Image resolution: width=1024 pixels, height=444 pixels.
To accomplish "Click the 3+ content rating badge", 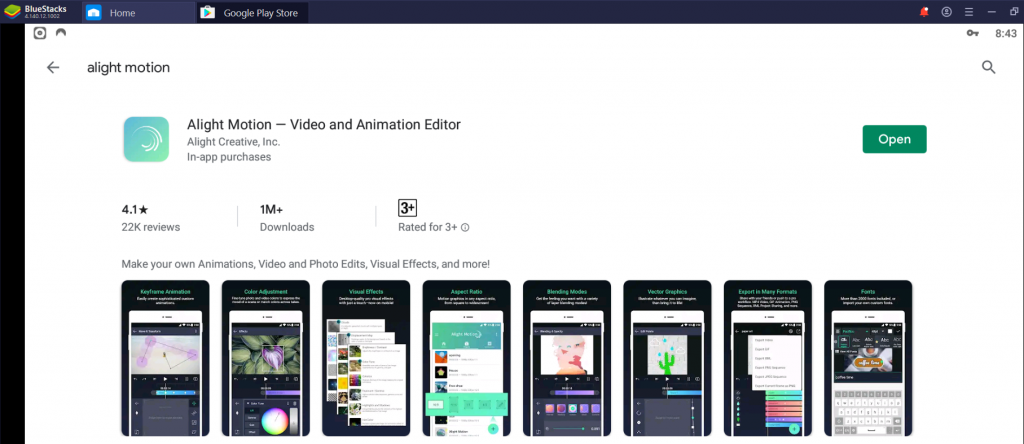I will pyautogui.click(x=408, y=208).
